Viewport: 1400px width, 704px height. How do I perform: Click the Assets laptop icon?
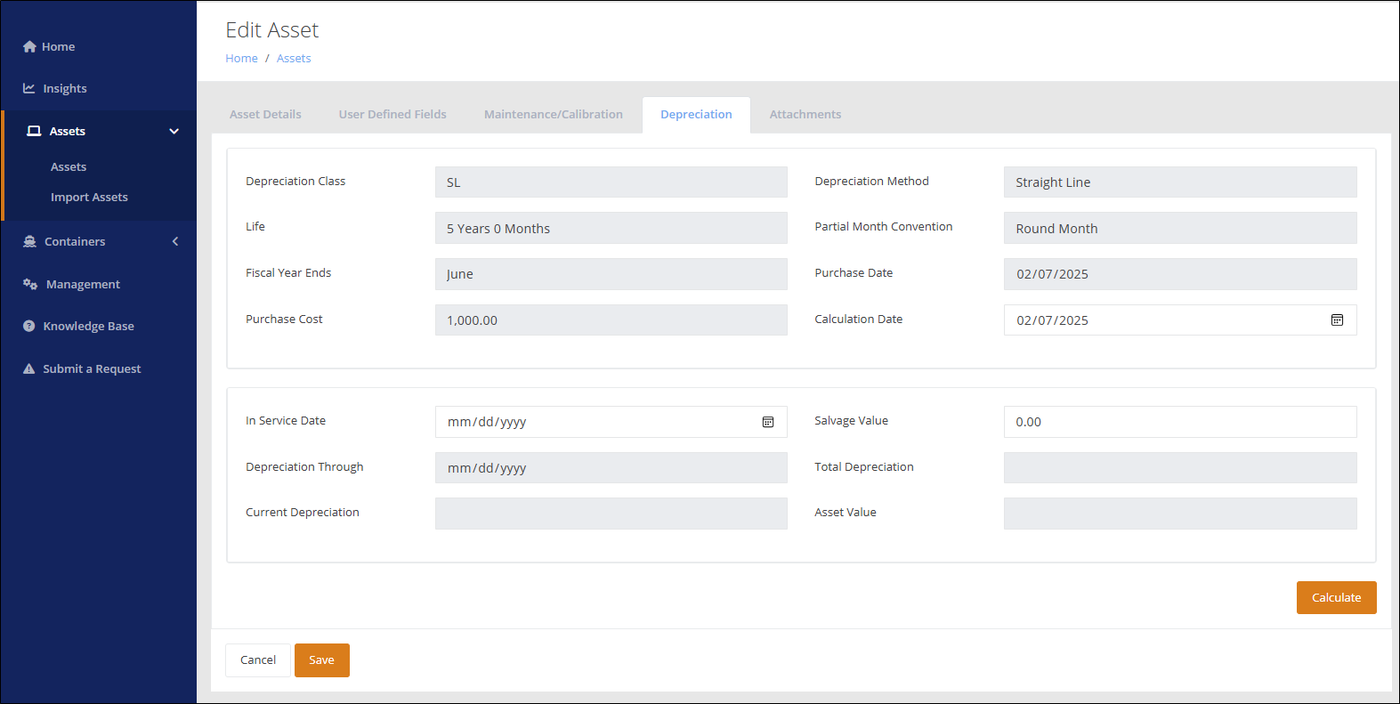[x=34, y=131]
